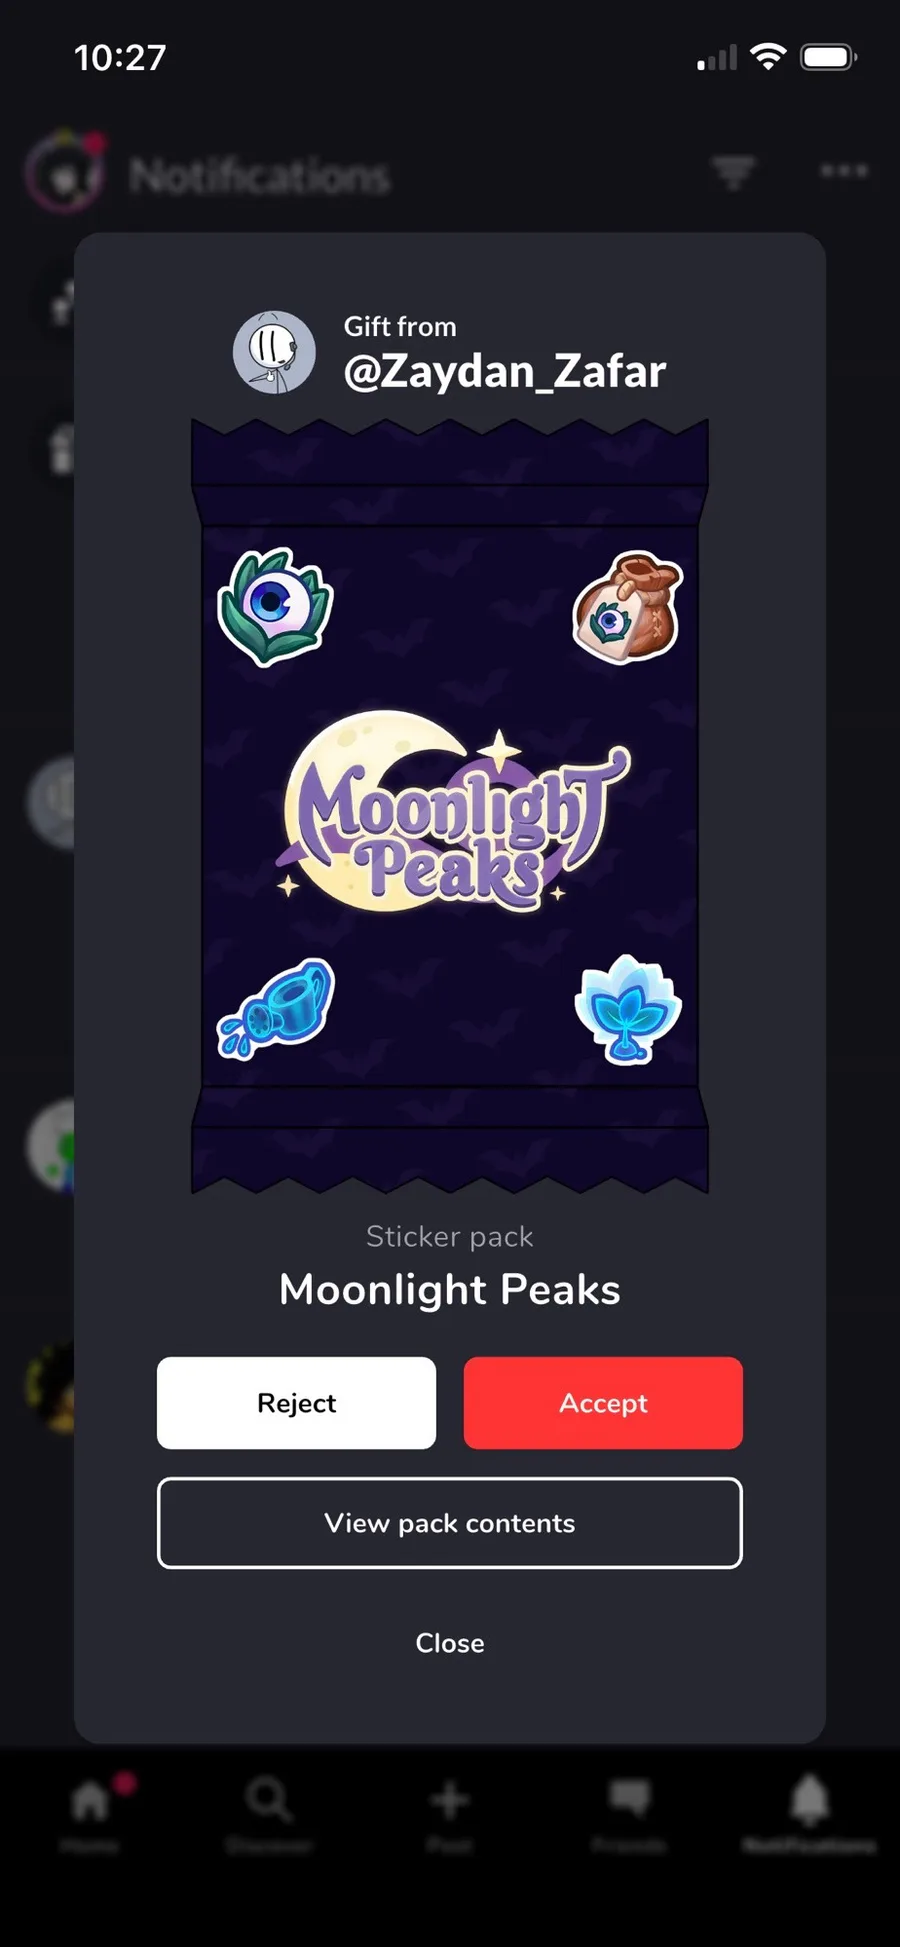
Task: Open the Home tab
Action: tap(90, 1812)
